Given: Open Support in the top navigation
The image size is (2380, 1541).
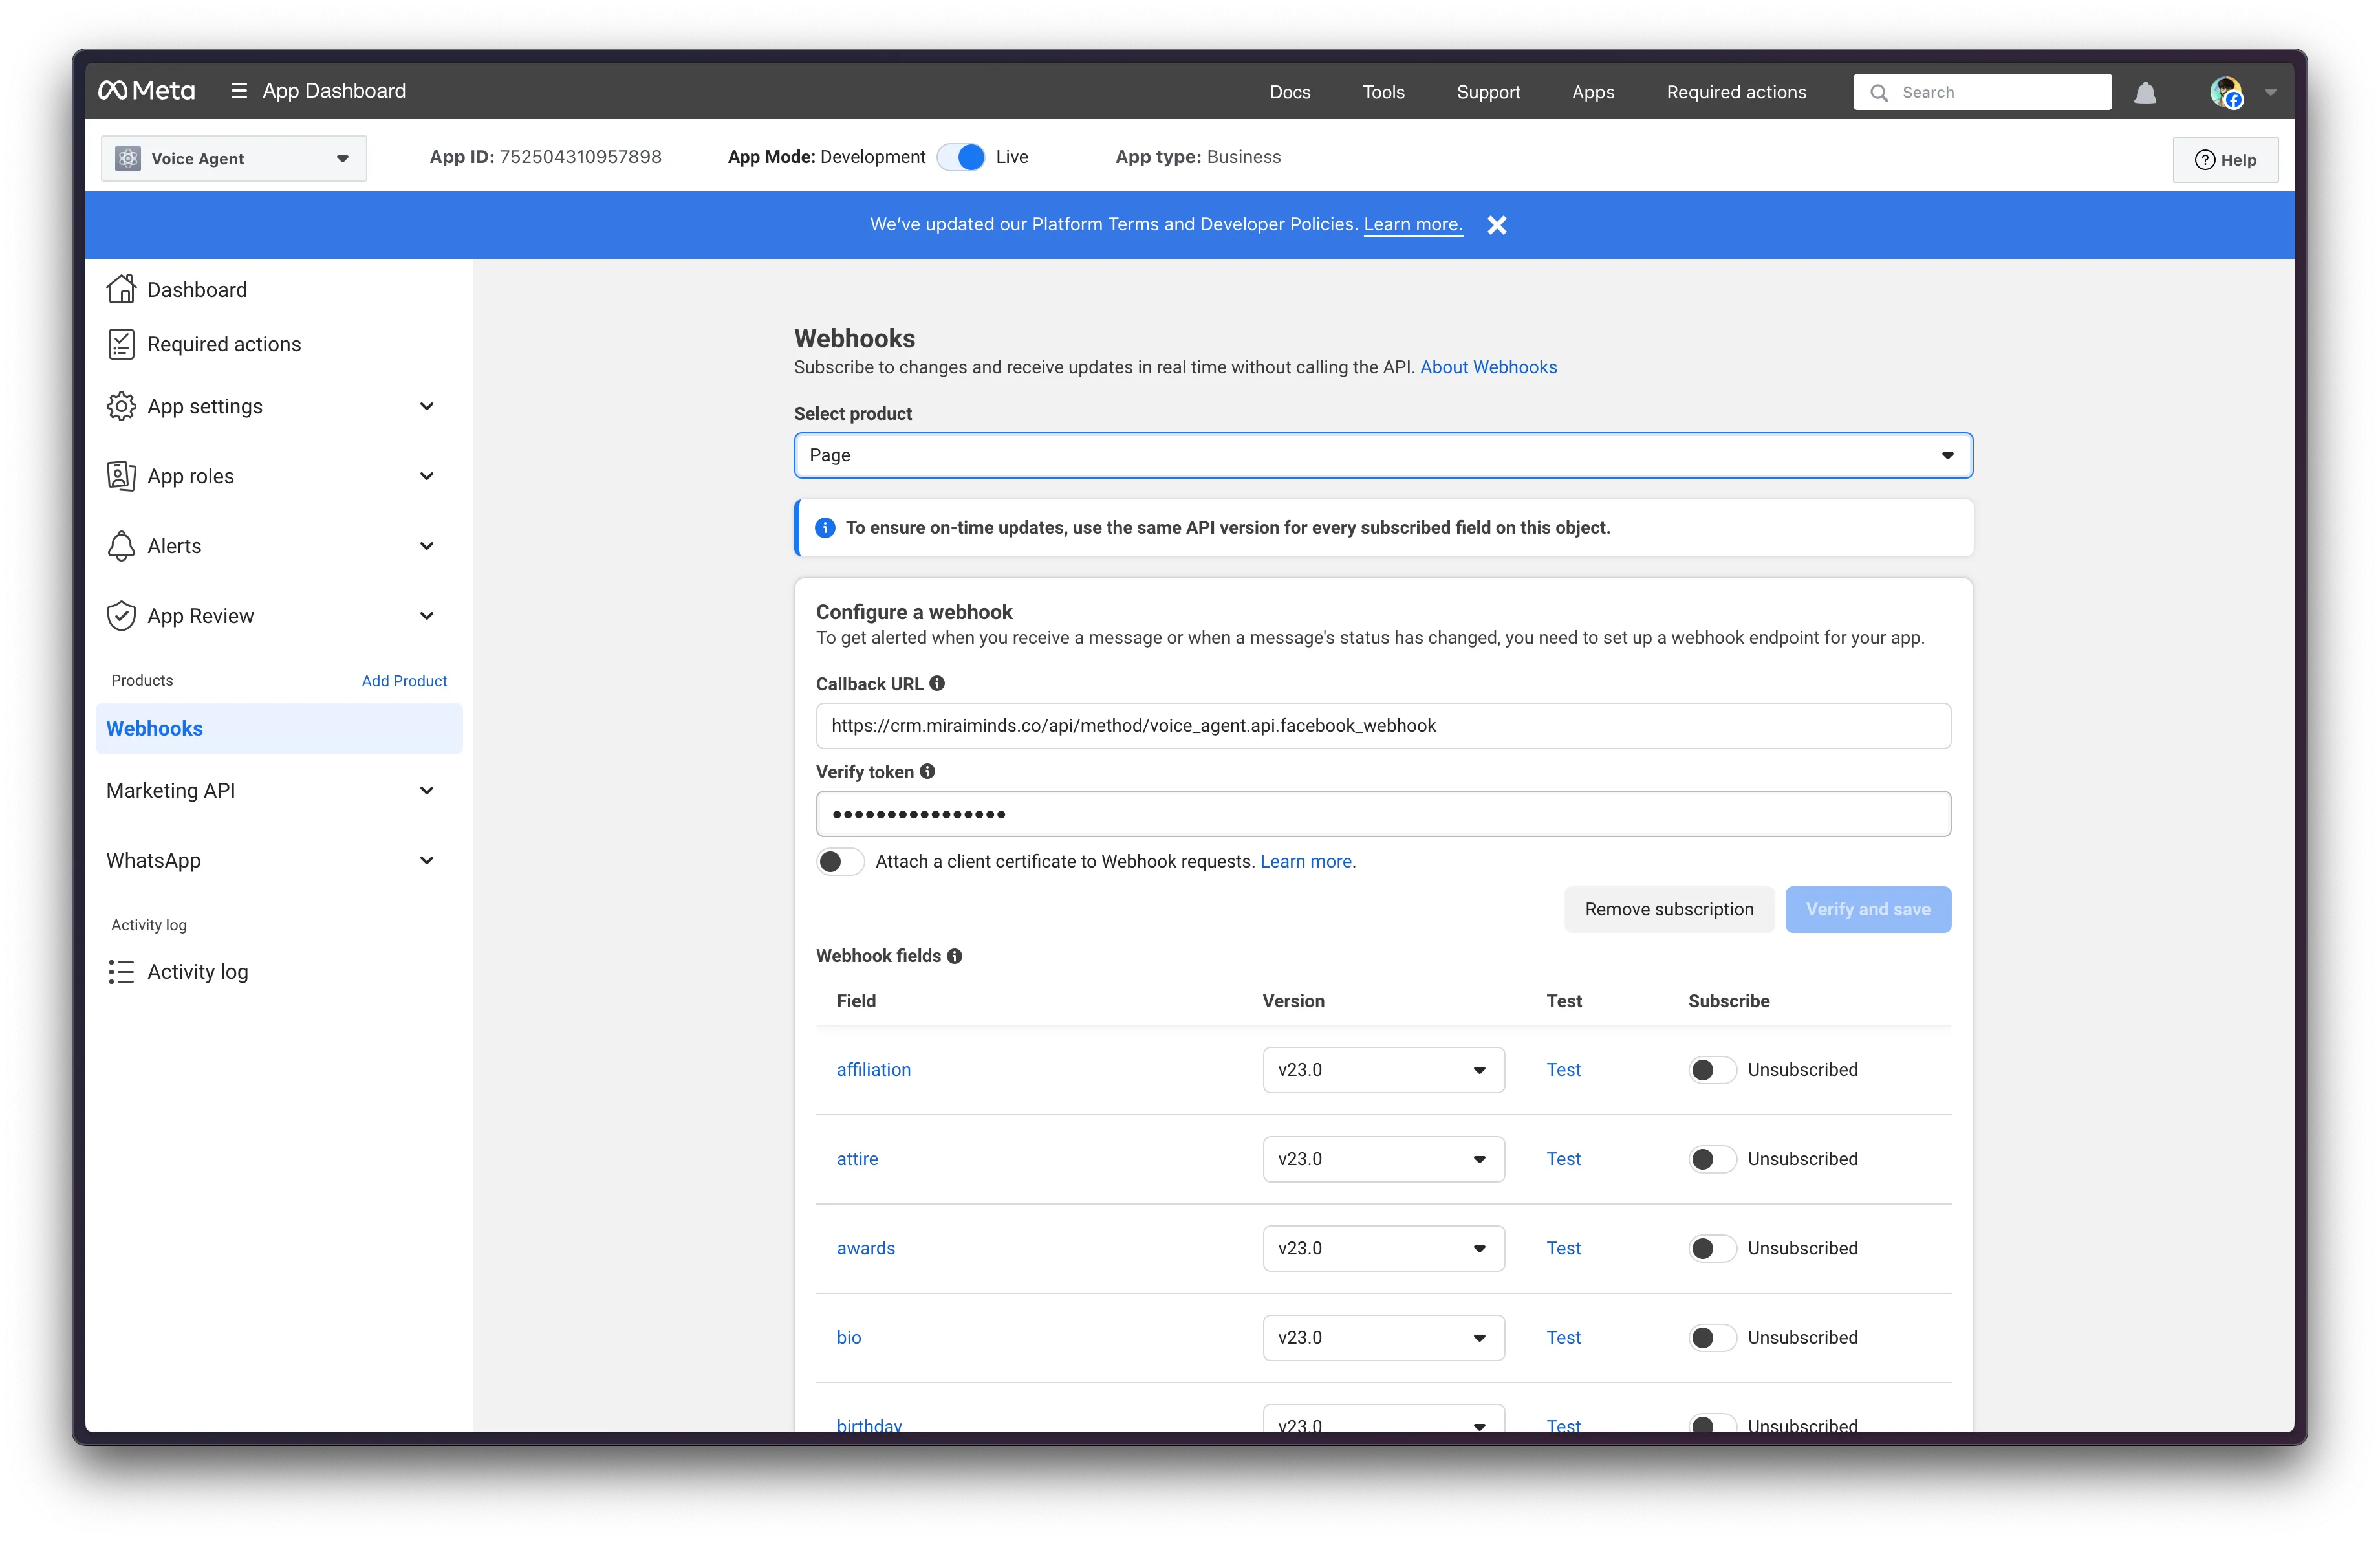Looking at the screenshot, I should pos(1488,92).
